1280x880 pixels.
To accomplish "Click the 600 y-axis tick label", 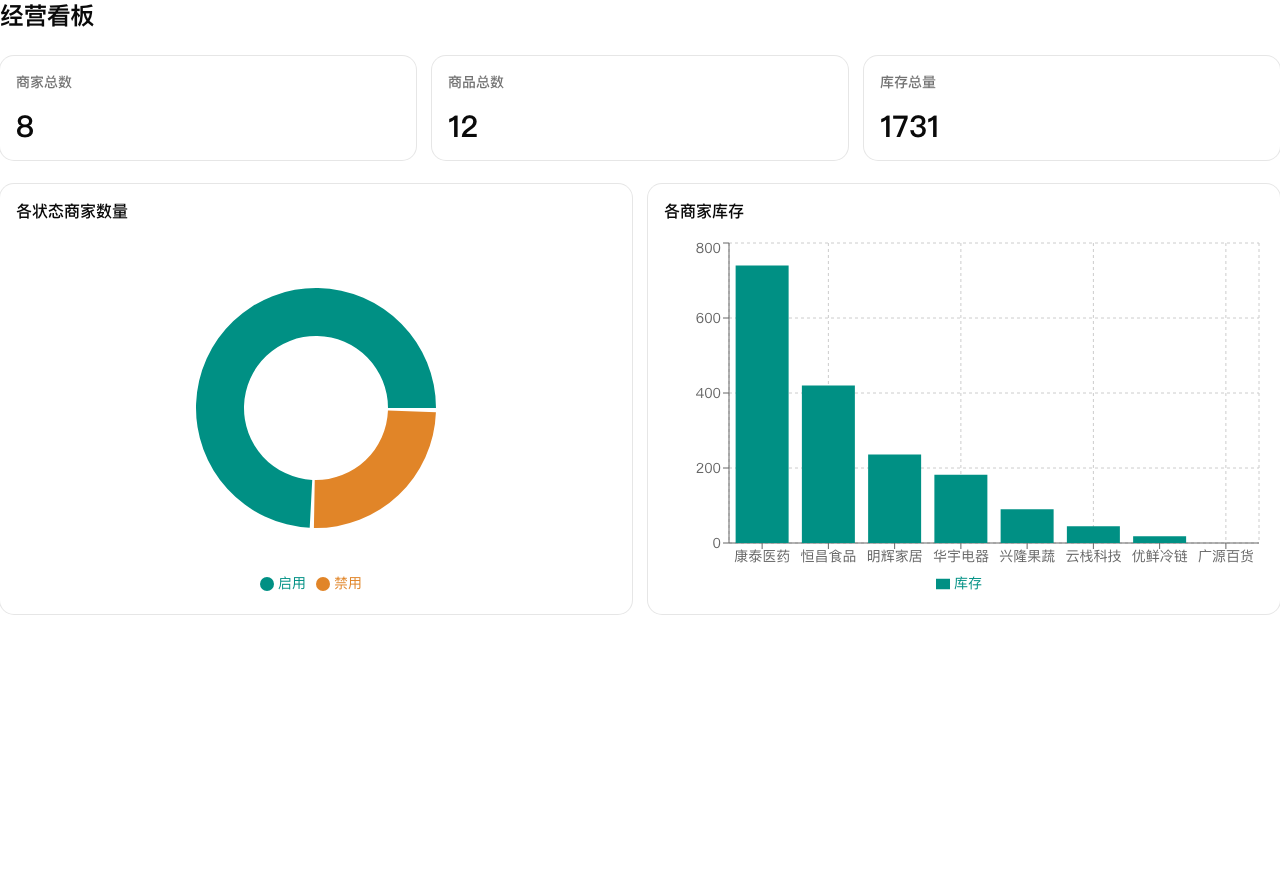I will pyautogui.click(x=708, y=318).
